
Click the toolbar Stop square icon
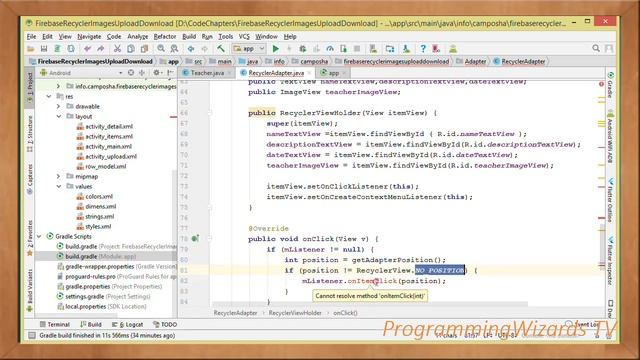click(357, 49)
